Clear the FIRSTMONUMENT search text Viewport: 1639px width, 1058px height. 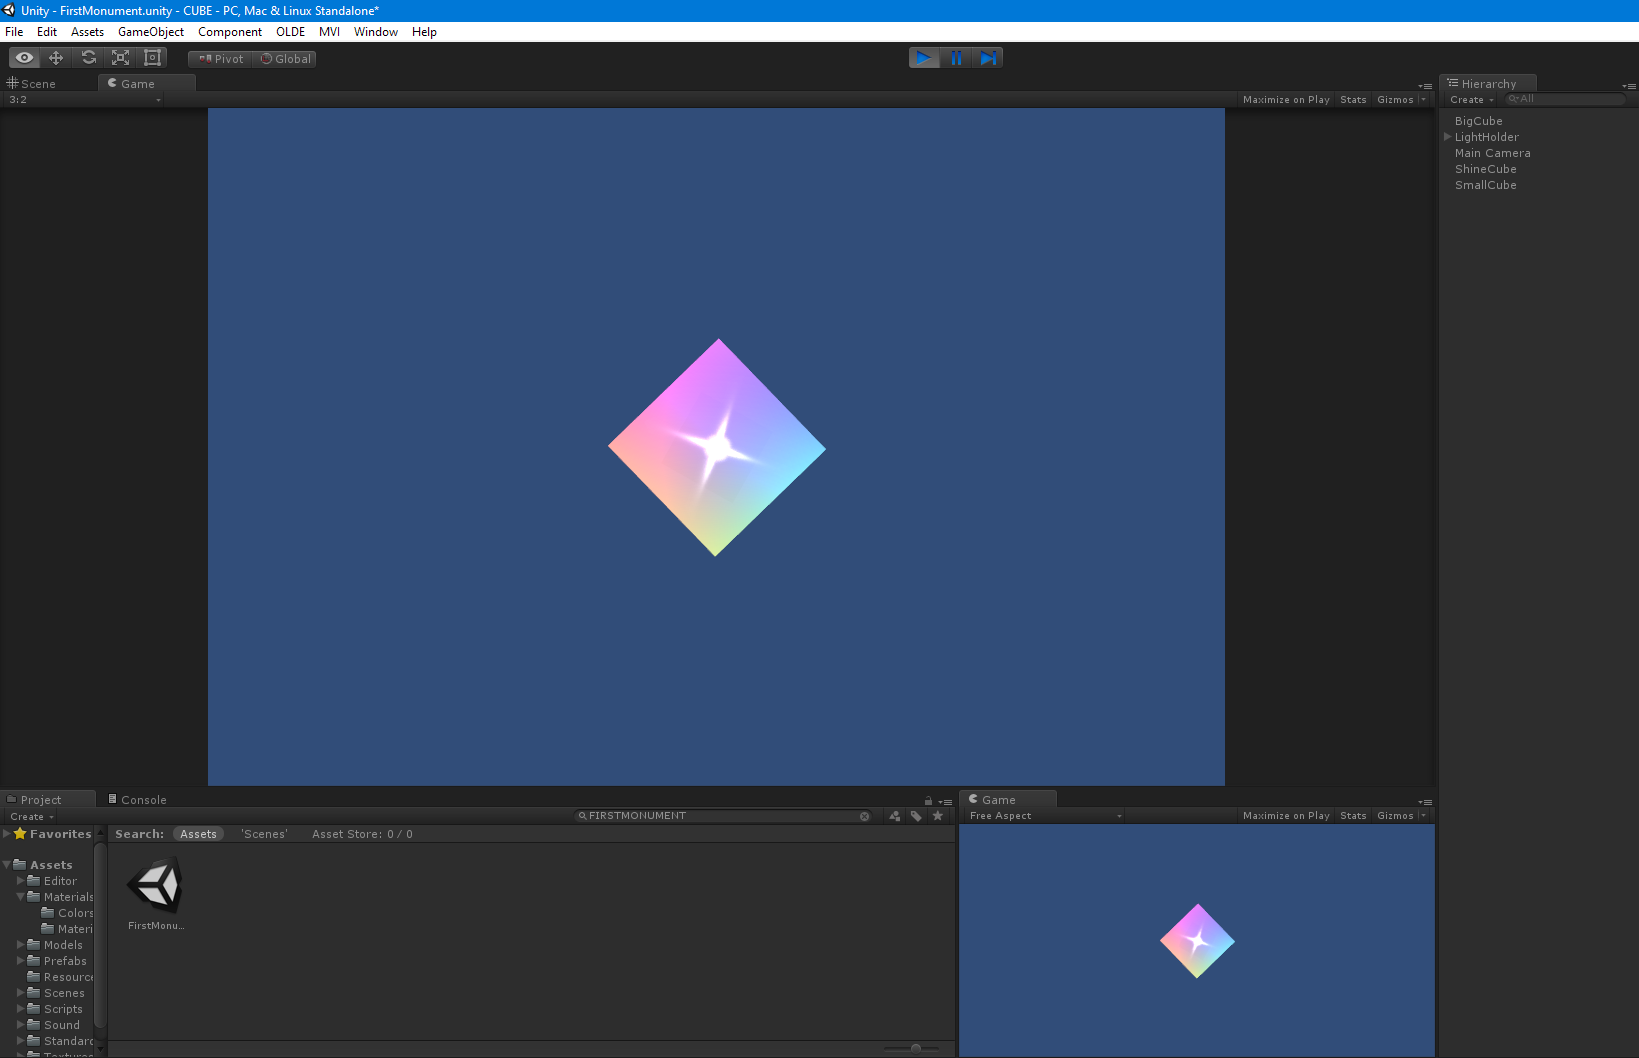pyautogui.click(x=865, y=816)
